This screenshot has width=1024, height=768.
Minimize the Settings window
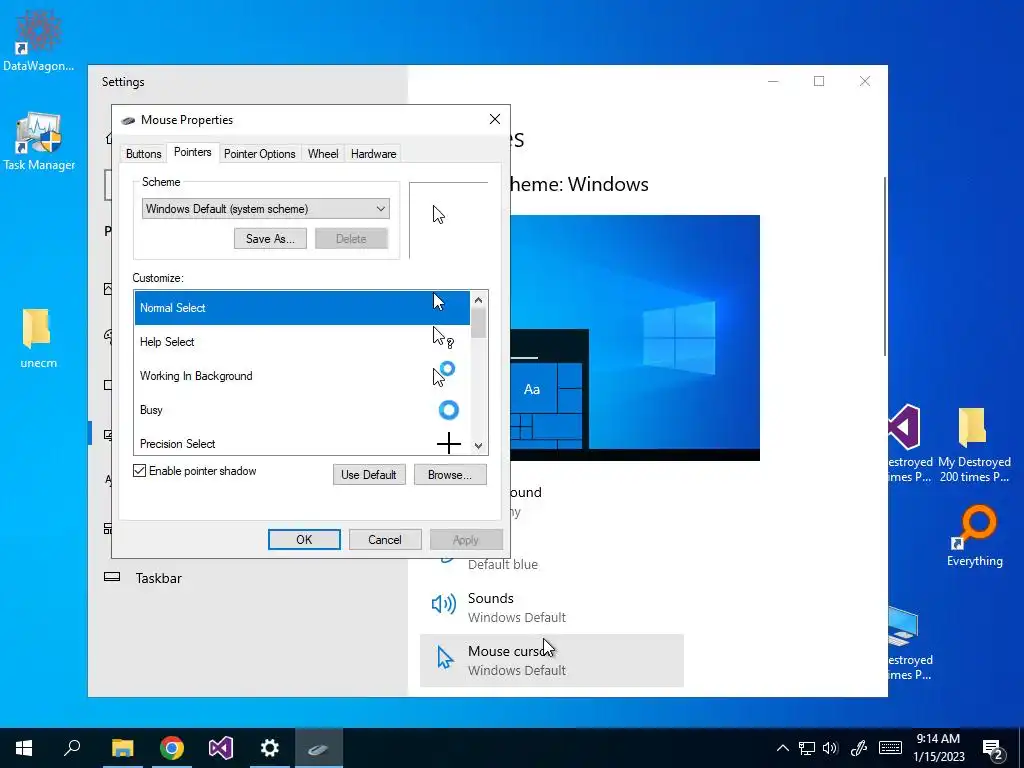[773, 81]
